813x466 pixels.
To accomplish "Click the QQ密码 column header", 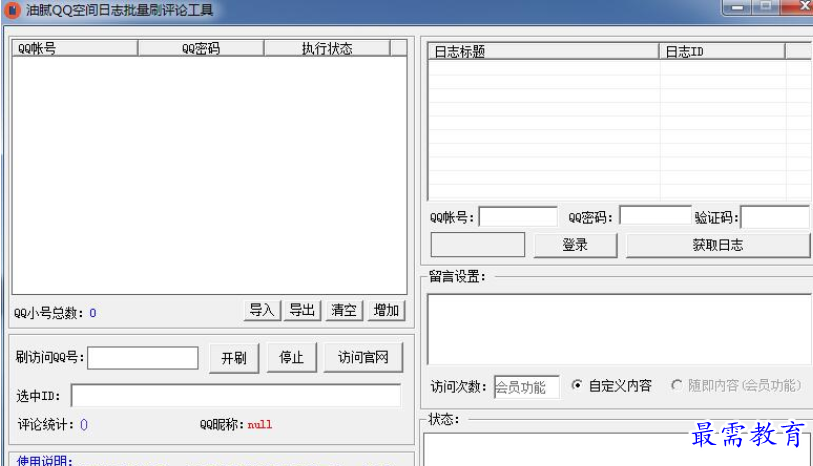I will [x=201, y=48].
